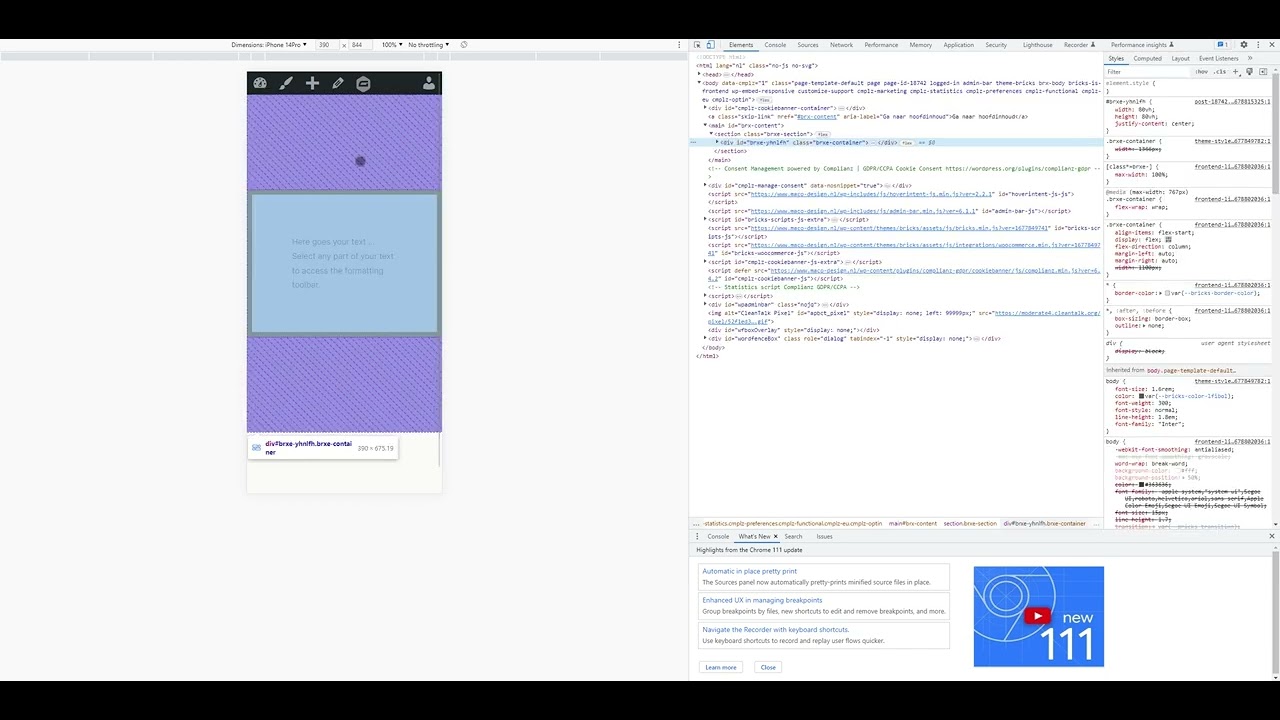Image resolution: width=1280 pixels, height=720 pixels.
Task: Click the section.brxe-section breadcrumb
Action: (970, 523)
